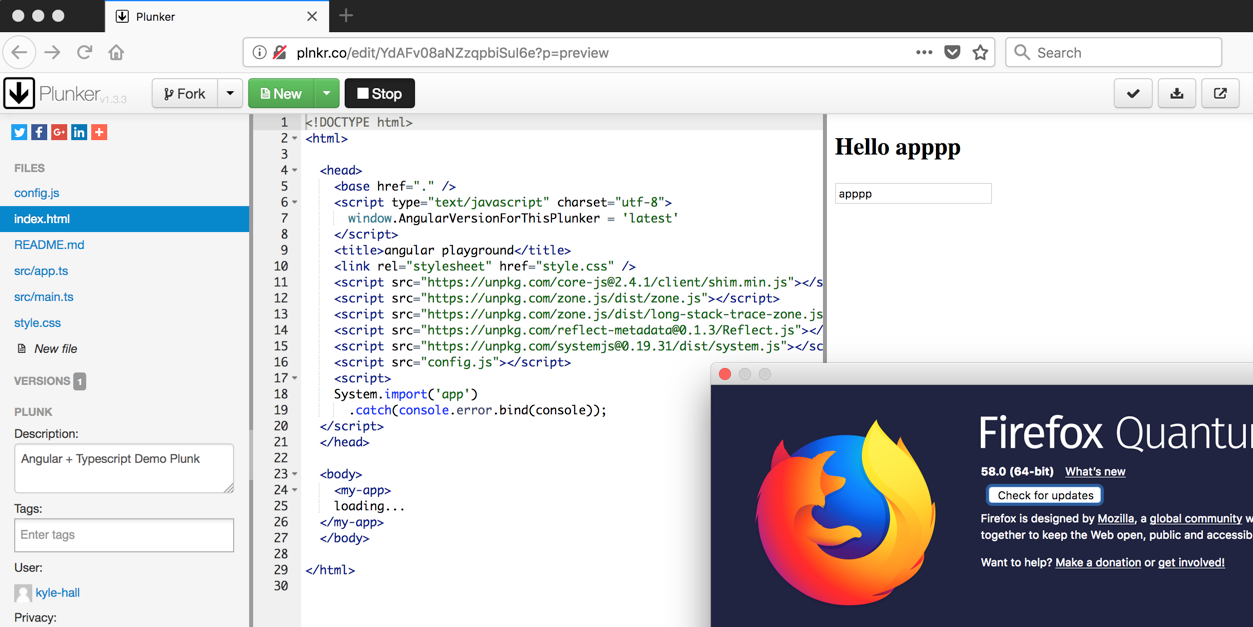Click the Enter tags input field
This screenshot has width=1253, height=627.
click(x=123, y=535)
